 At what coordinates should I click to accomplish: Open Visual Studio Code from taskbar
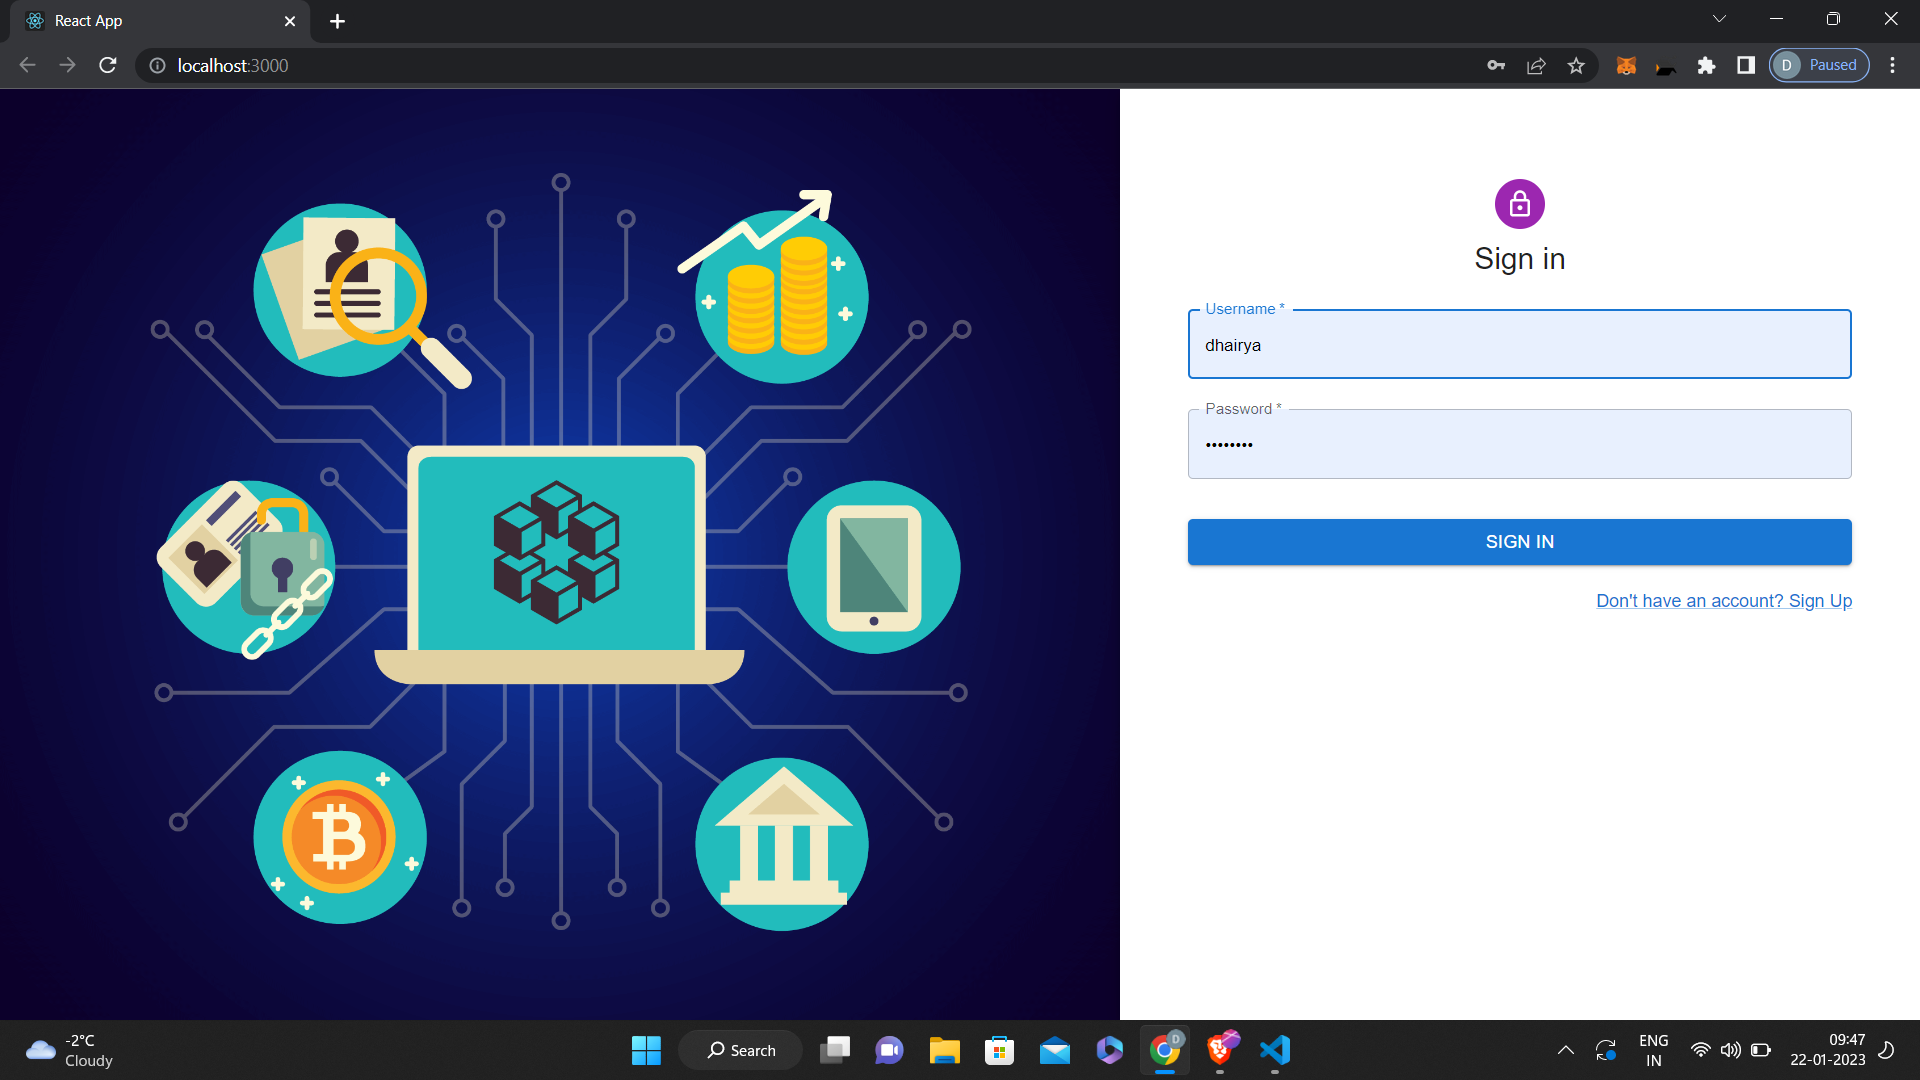pyautogui.click(x=1274, y=1050)
